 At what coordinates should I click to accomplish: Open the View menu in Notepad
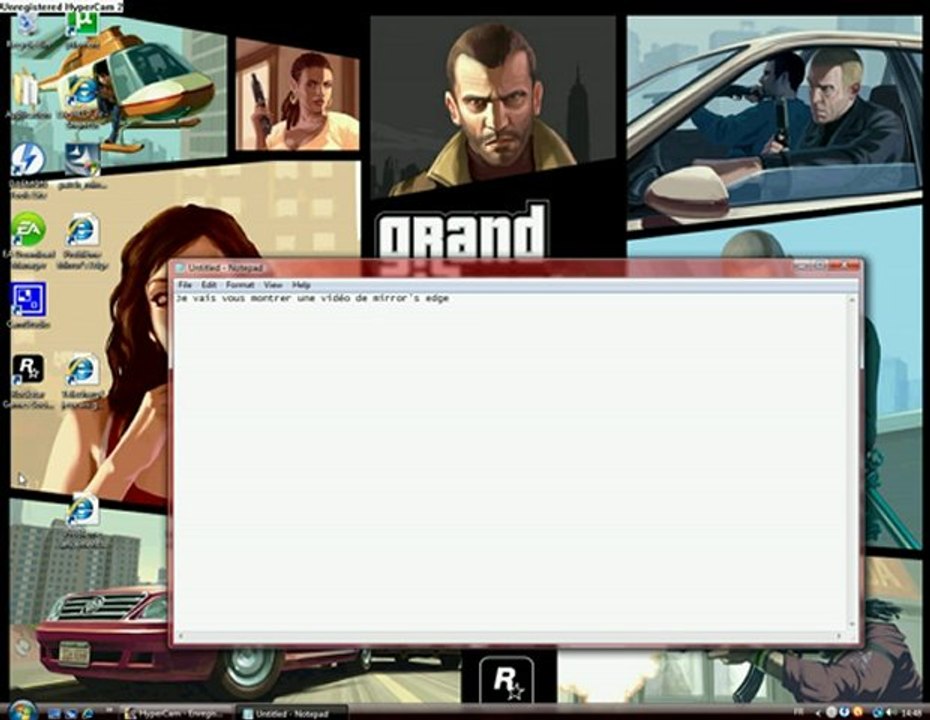point(272,285)
